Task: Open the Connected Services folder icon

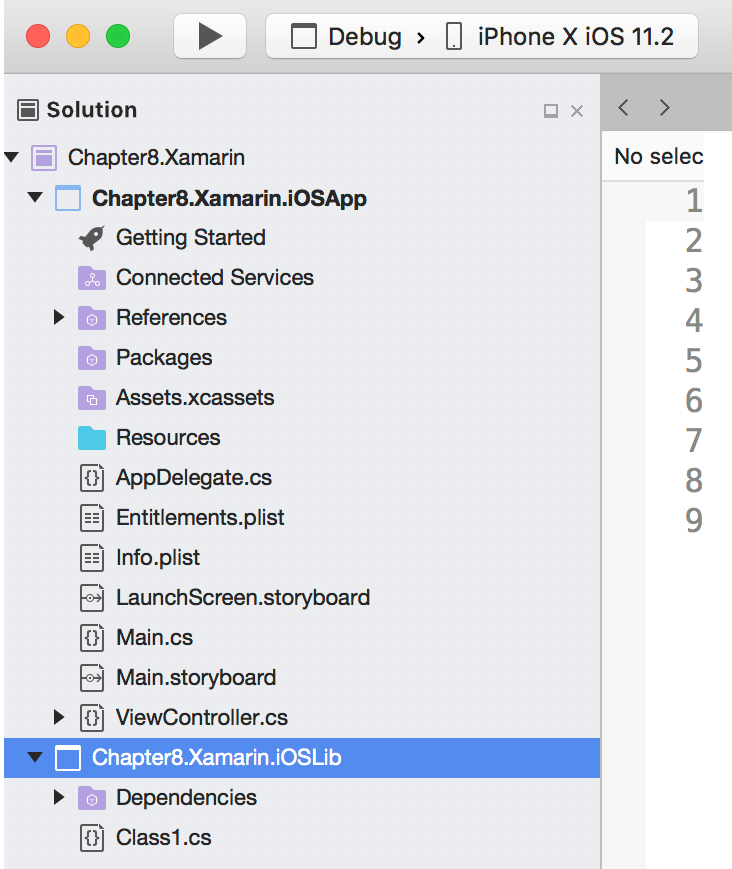Action: 91,278
